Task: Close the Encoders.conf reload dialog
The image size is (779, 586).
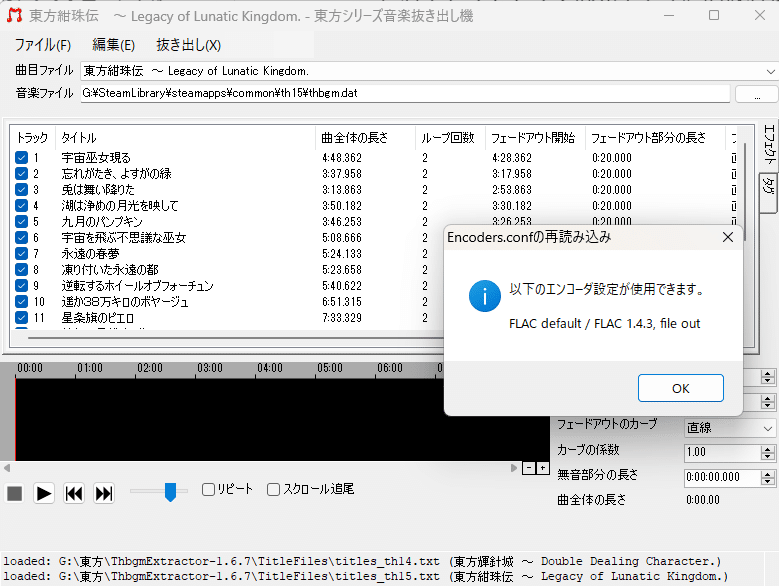Action: pos(728,237)
